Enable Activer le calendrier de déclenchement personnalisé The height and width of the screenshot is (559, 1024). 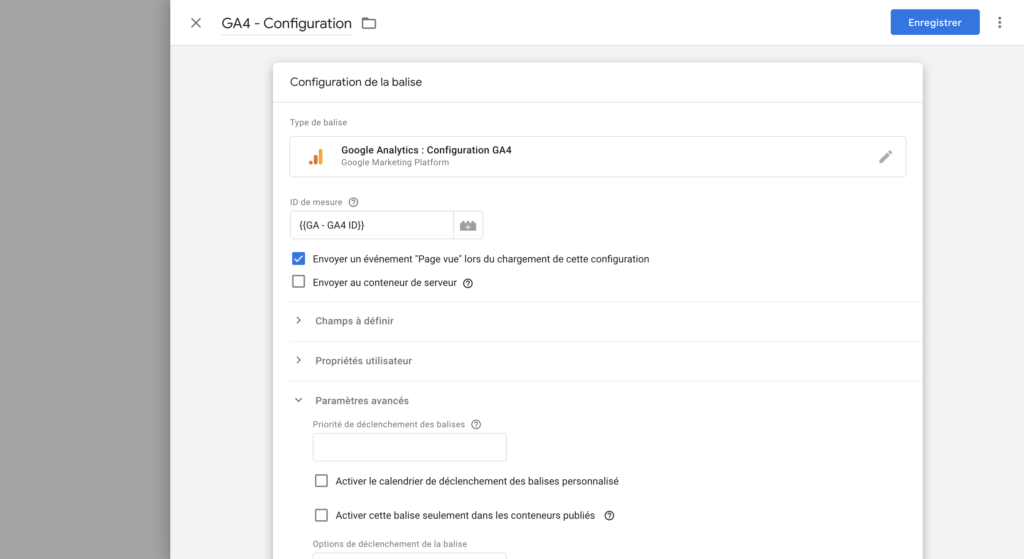click(321, 481)
